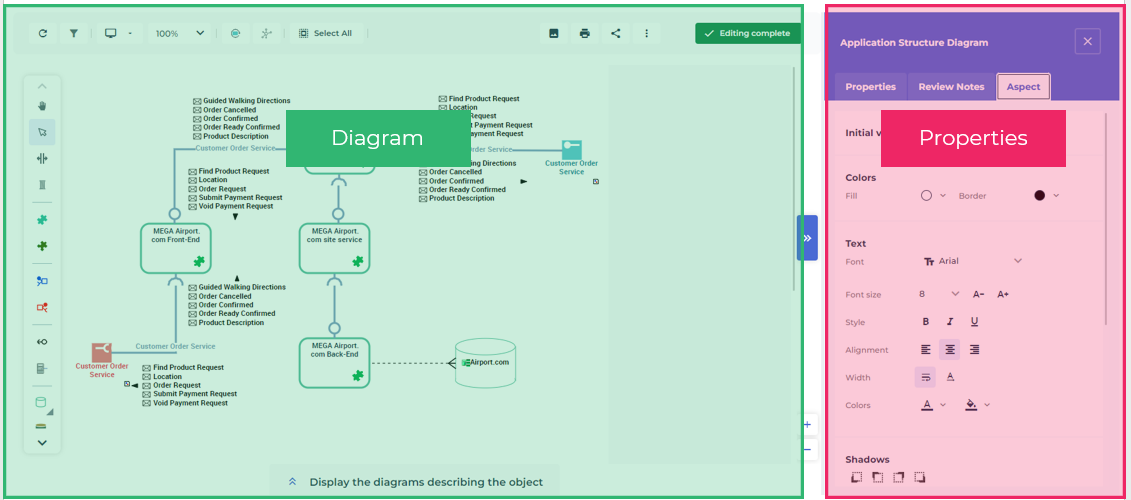This screenshot has height=500, width=1131.
Task: Toggle bold text style
Action: 925,322
